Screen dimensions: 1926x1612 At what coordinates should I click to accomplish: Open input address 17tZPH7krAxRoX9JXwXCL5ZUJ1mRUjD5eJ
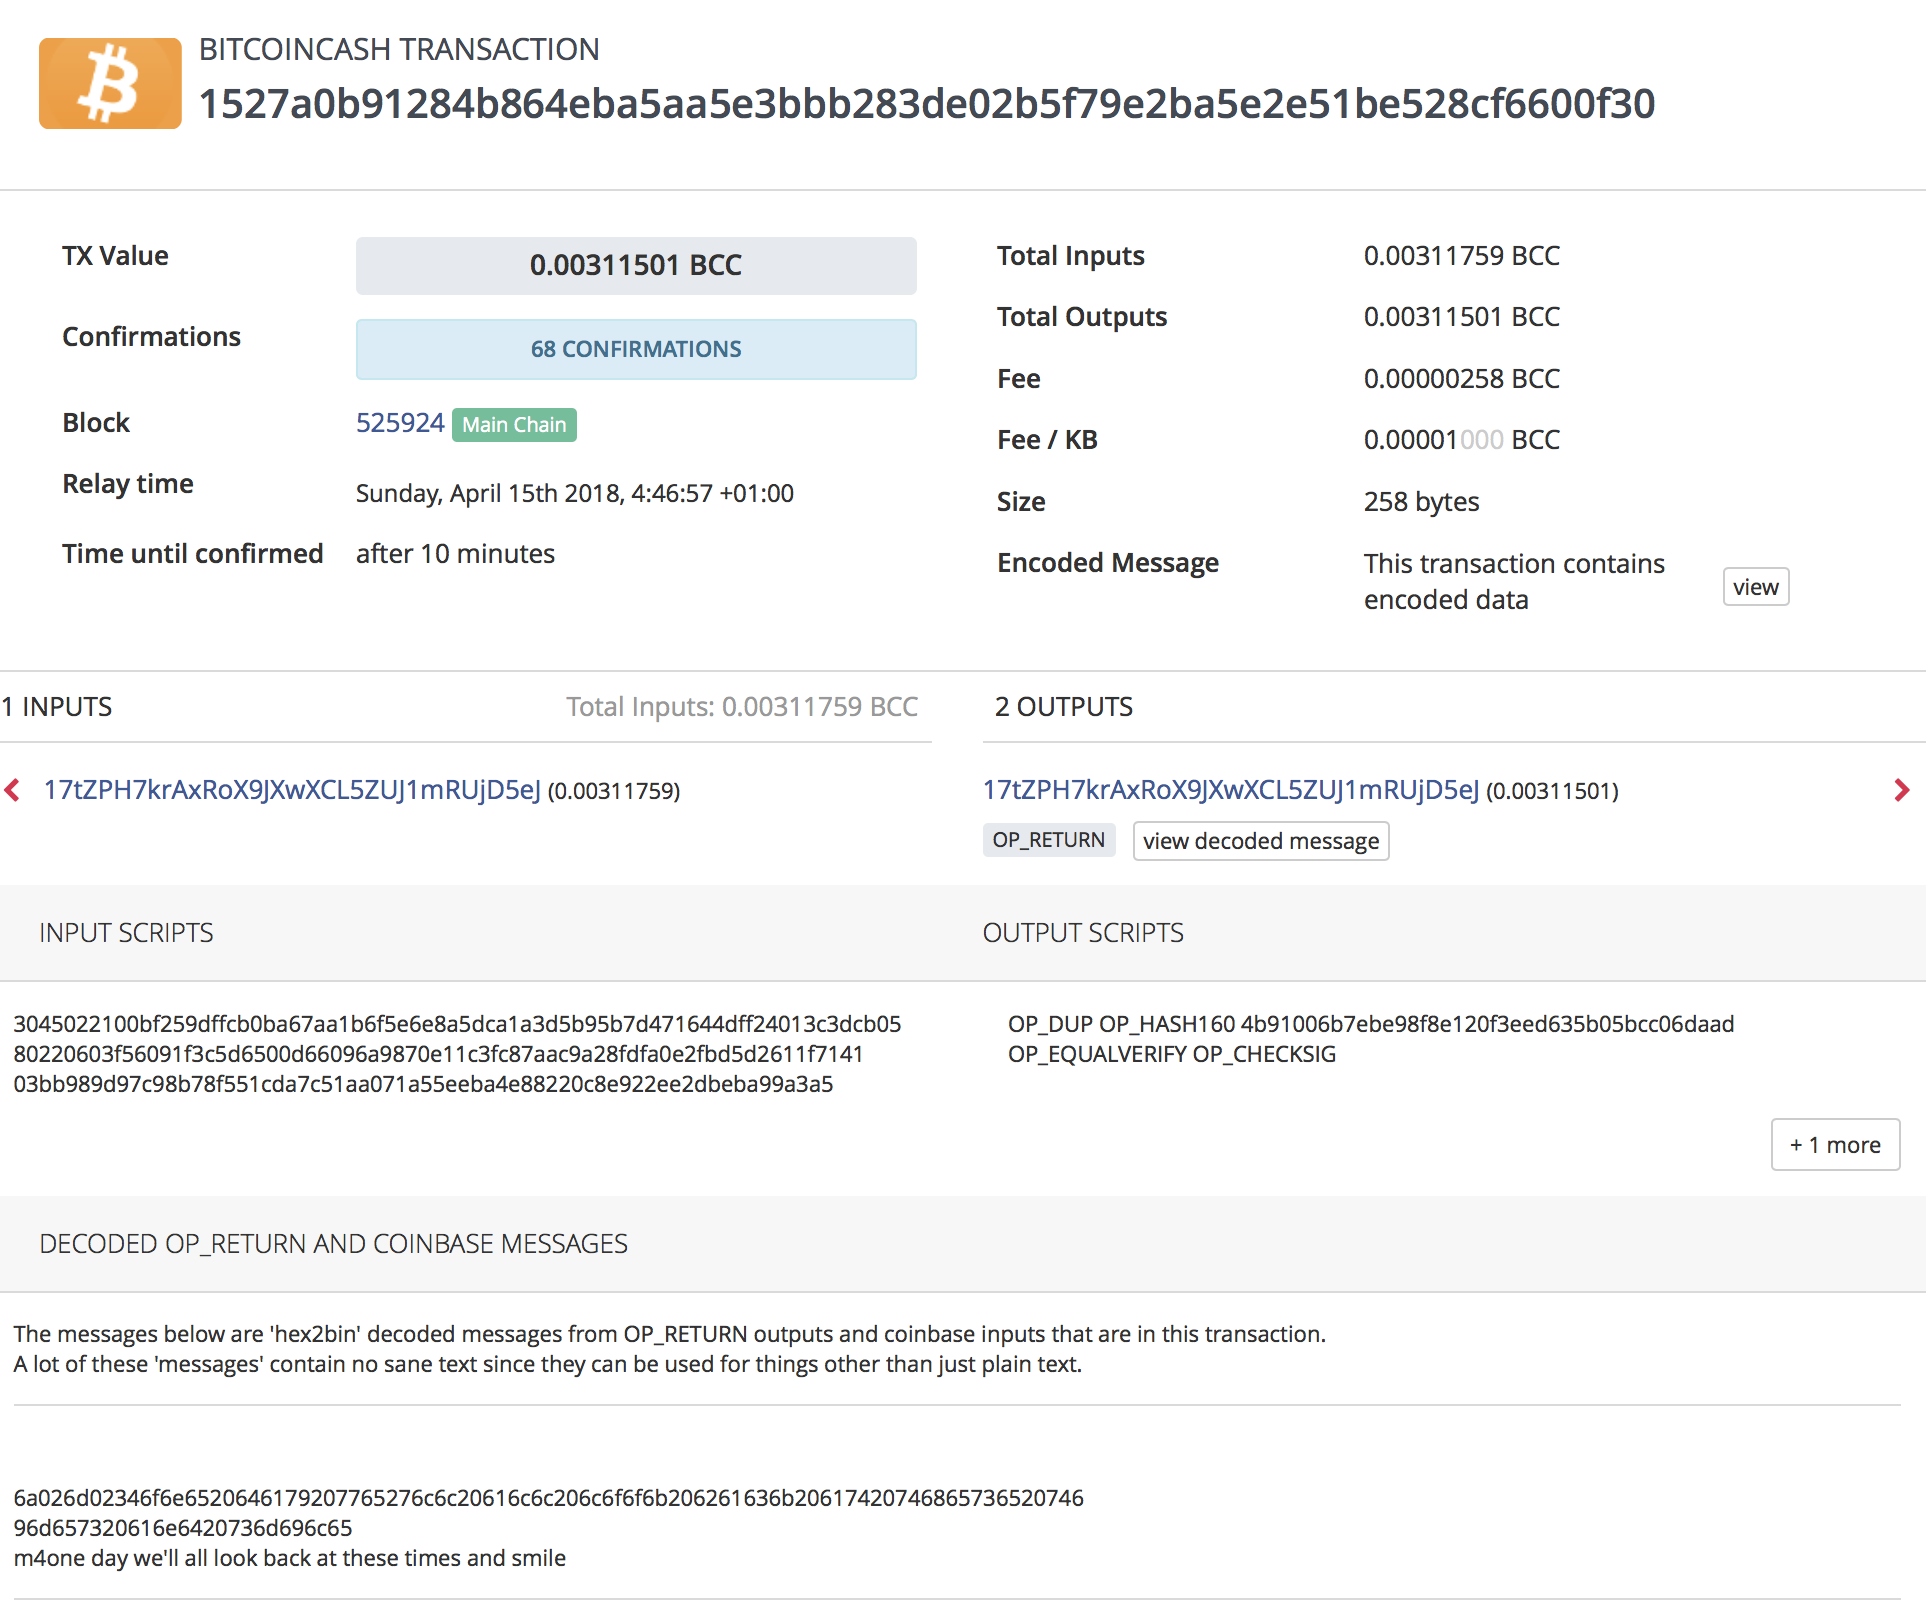pyautogui.click(x=292, y=790)
